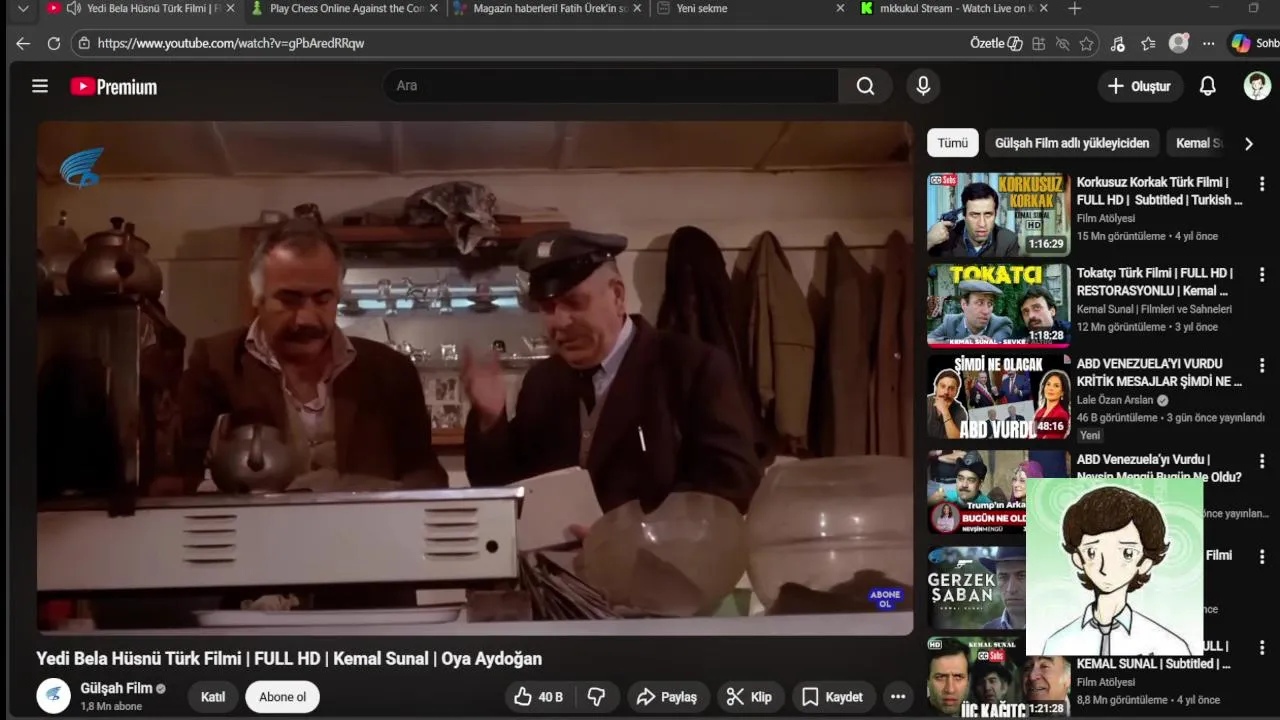This screenshot has height=720, width=1280.
Task: Click the Abone Ol overlay in video
Action: 885,599
